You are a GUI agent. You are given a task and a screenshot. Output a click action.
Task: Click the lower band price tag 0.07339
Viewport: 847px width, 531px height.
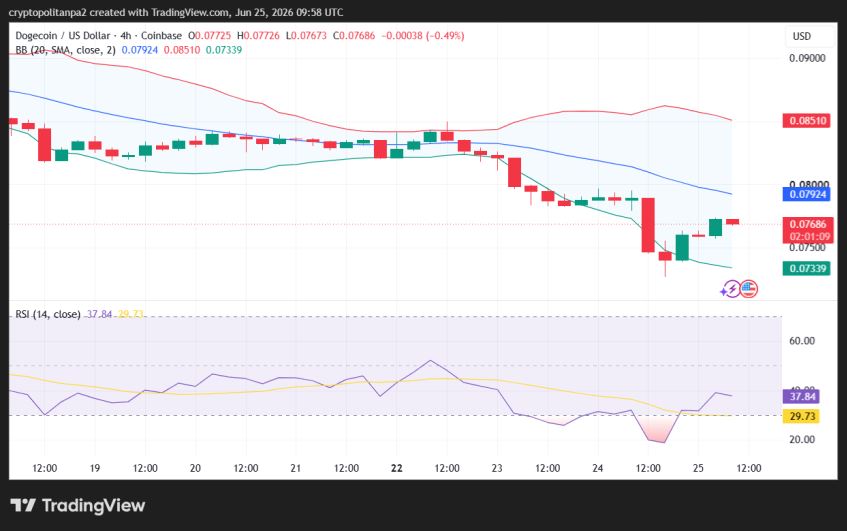808,268
